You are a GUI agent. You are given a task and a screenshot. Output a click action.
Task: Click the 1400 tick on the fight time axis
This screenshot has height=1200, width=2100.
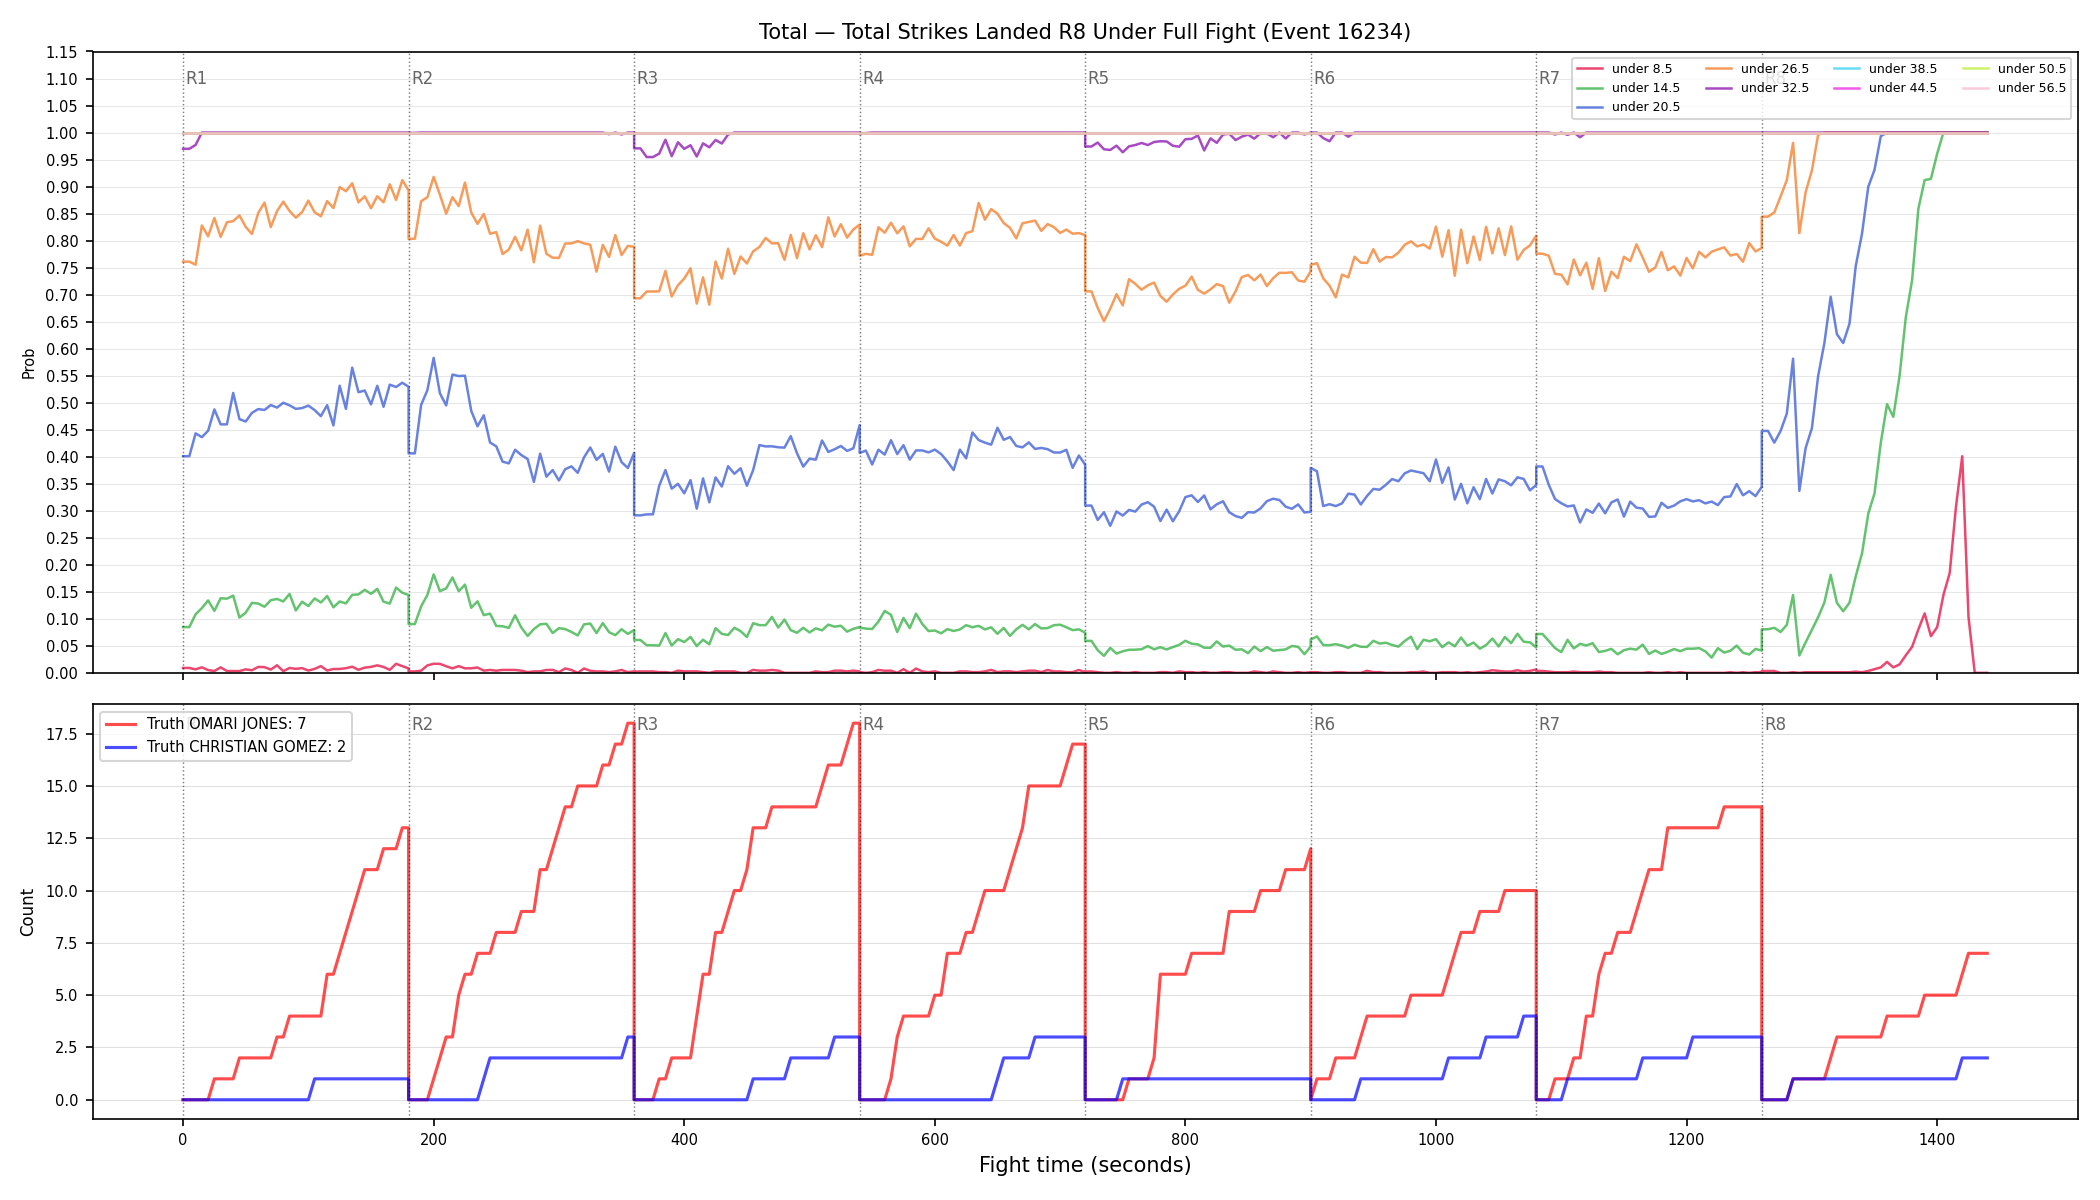pos(1937,1138)
